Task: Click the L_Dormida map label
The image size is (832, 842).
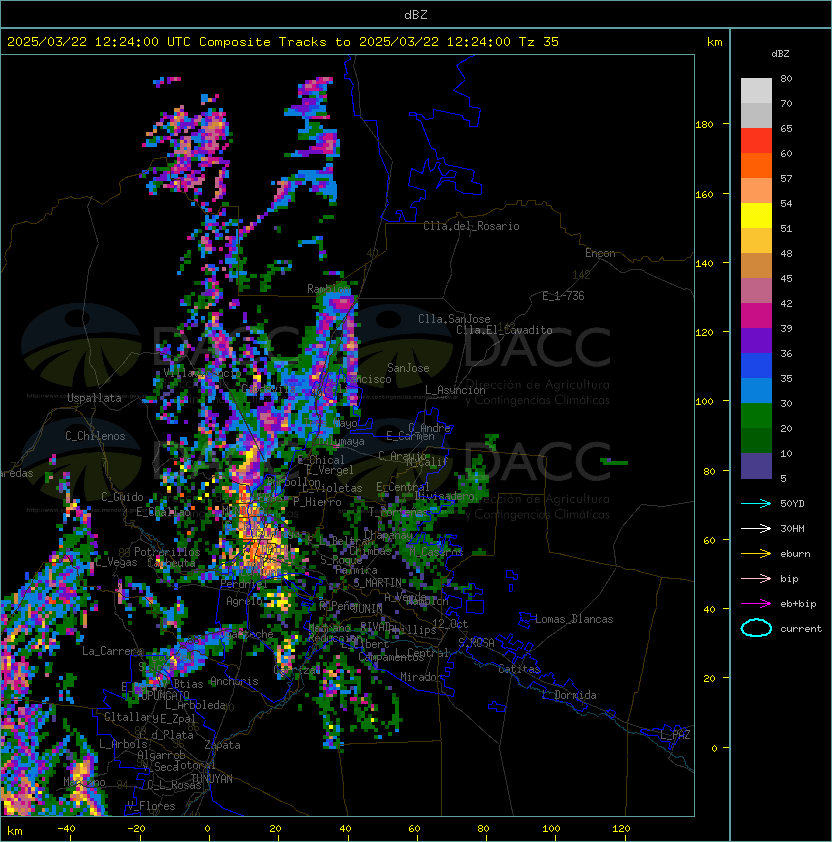Action: (x=569, y=695)
